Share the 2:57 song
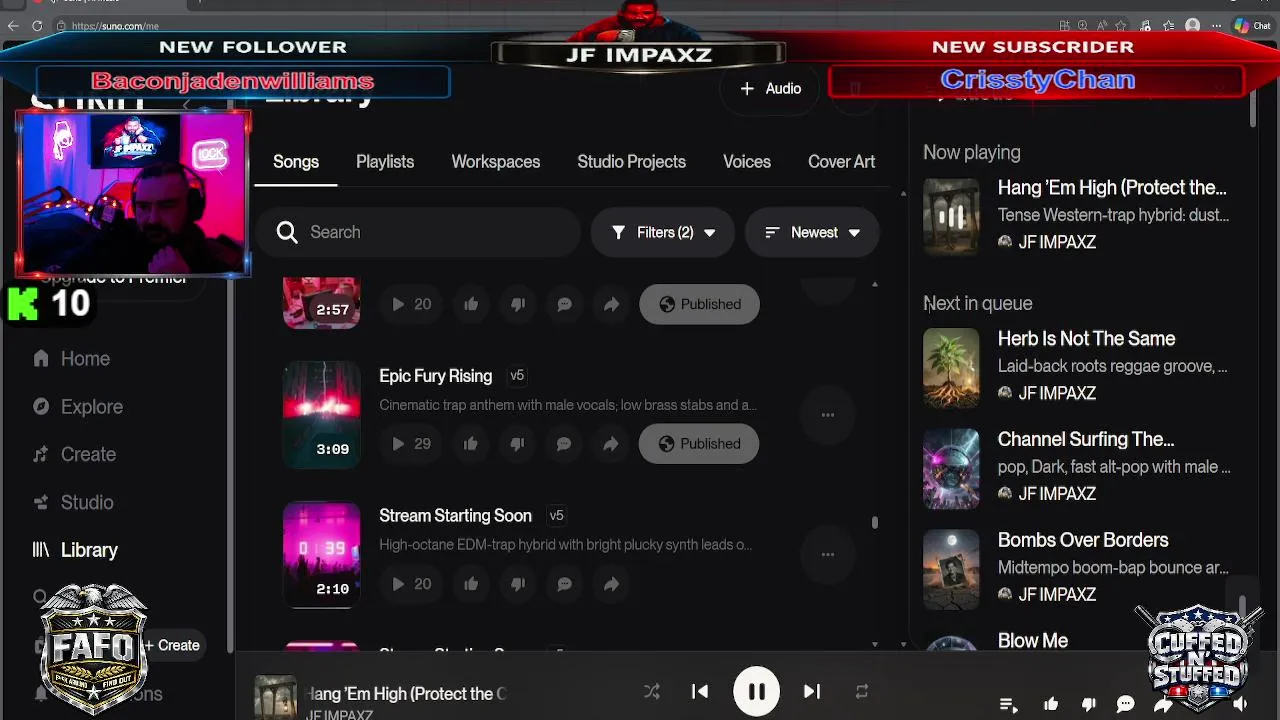The image size is (1280, 720). (611, 304)
